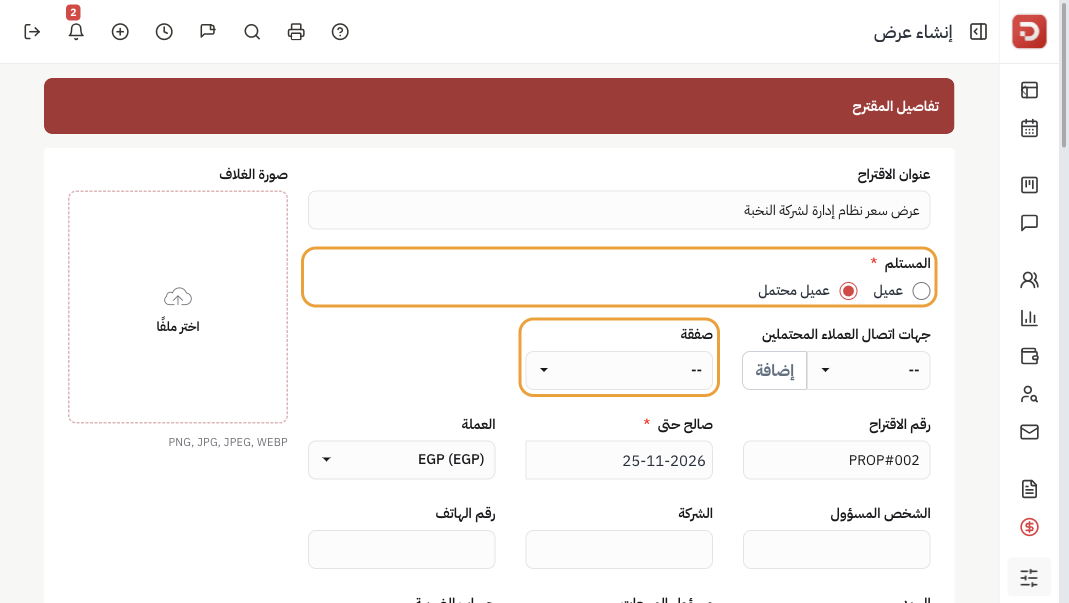Click the printer icon

(x=296, y=32)
